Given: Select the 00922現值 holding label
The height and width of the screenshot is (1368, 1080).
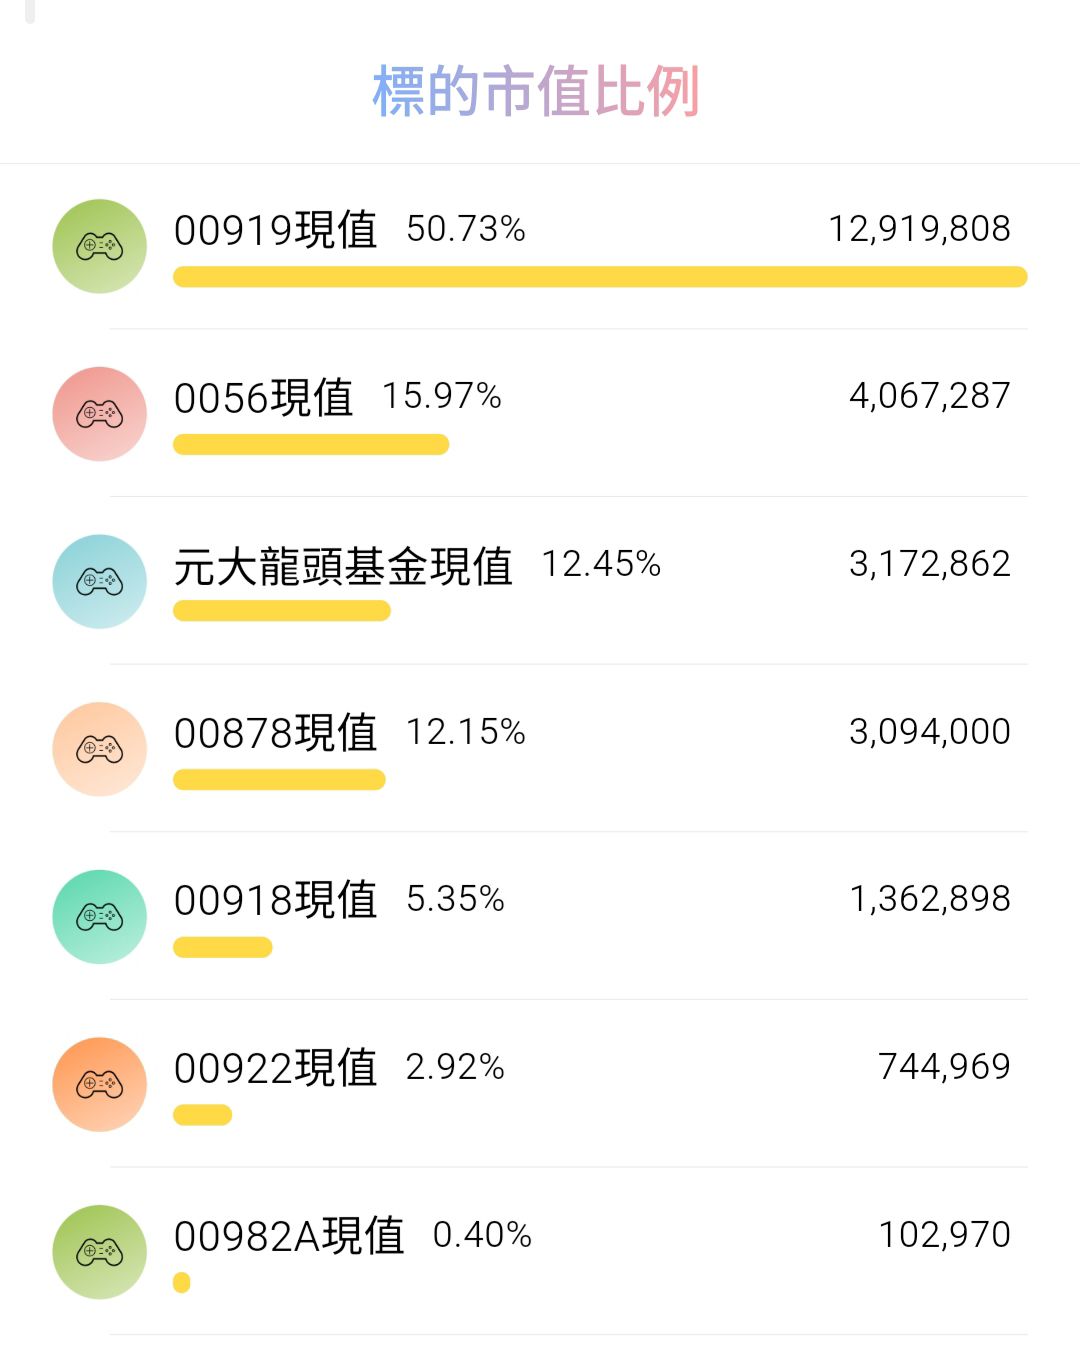Looking at the screenshot, I should [x=275, y=1068].
